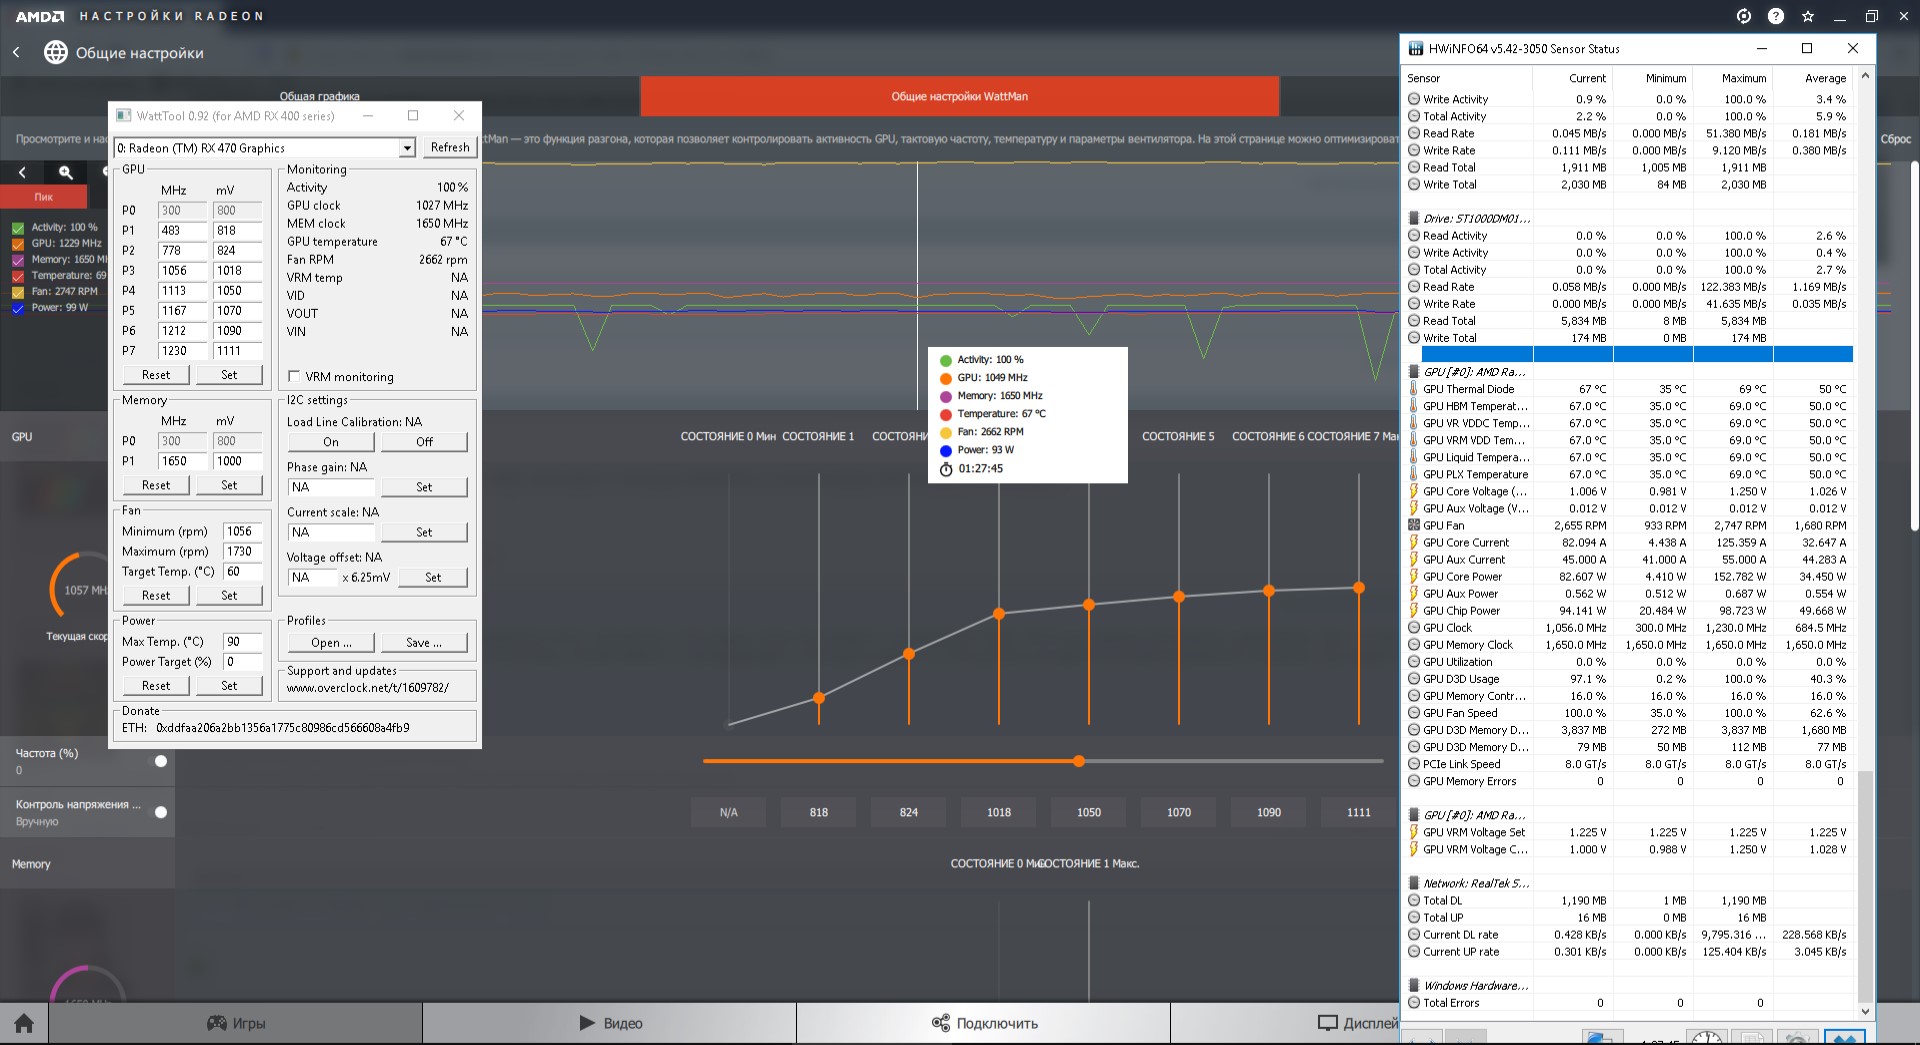The width and height of the screenshot is (1920, 1045).
Task: Toggle the Temperature graph checkbox
Action: click(18, 276)
